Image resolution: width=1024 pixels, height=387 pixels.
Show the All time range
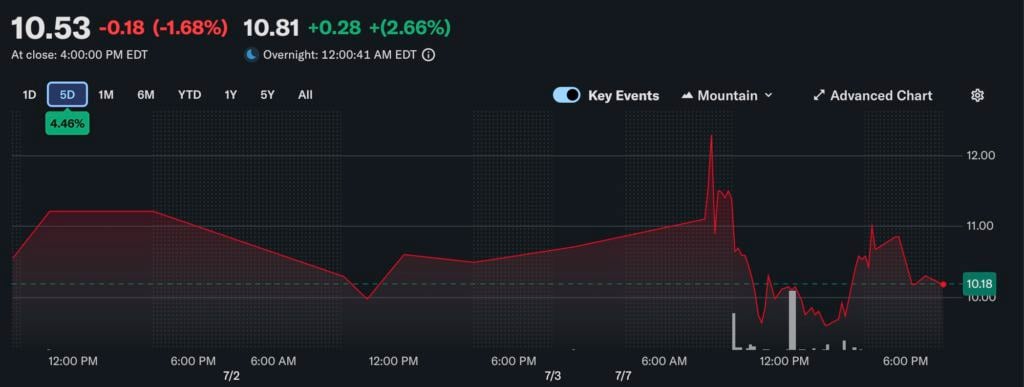(305, 95)
